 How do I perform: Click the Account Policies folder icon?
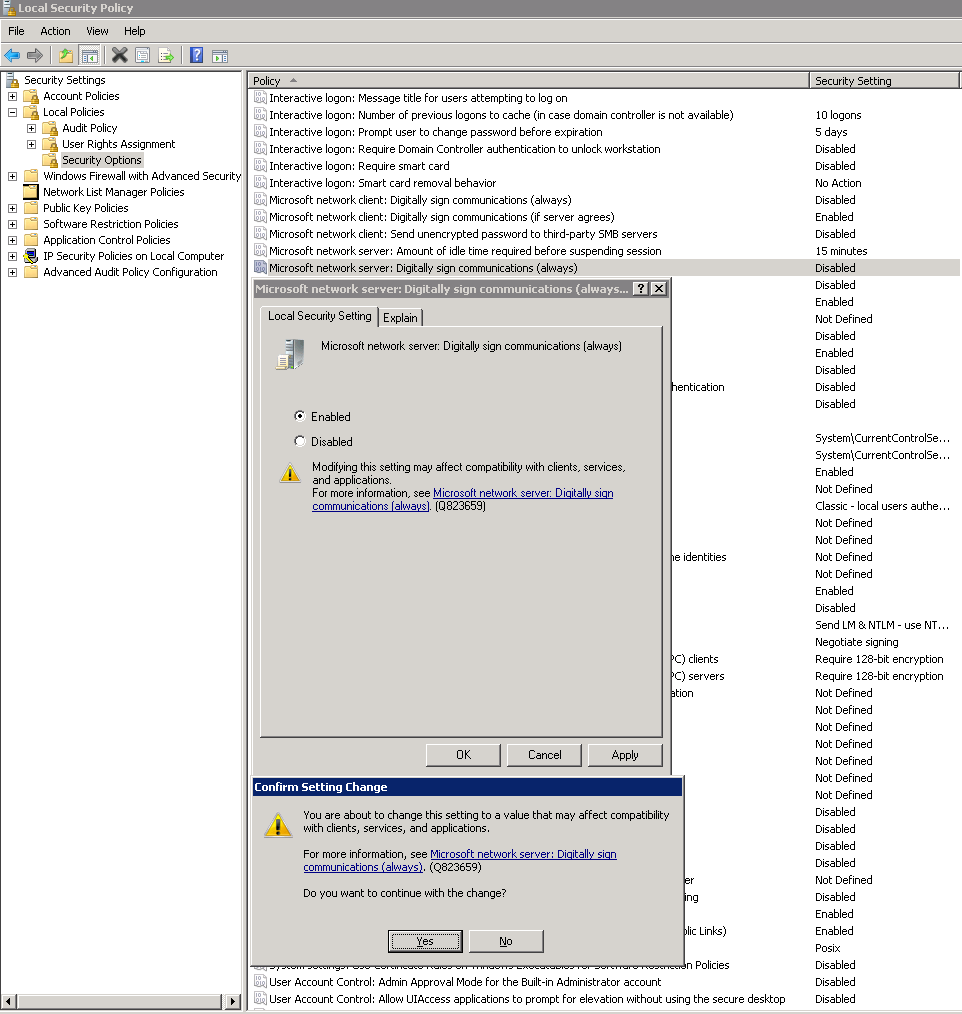(x=31, y=96)
